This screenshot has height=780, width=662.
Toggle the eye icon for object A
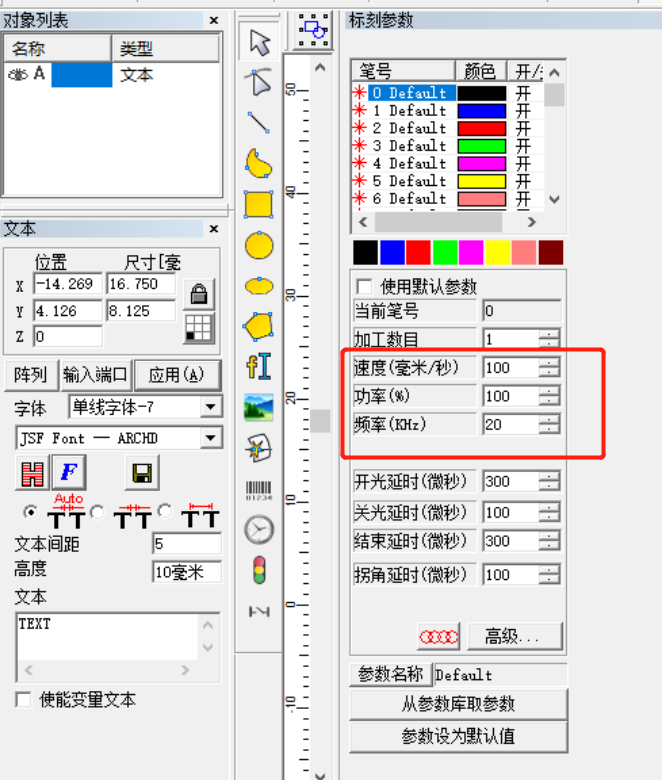pyautogui.click(x=18, y=75)
